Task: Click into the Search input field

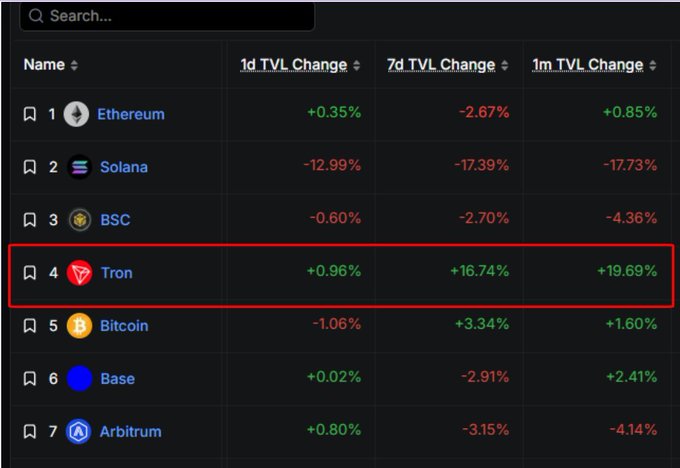Action: [175, 16]
